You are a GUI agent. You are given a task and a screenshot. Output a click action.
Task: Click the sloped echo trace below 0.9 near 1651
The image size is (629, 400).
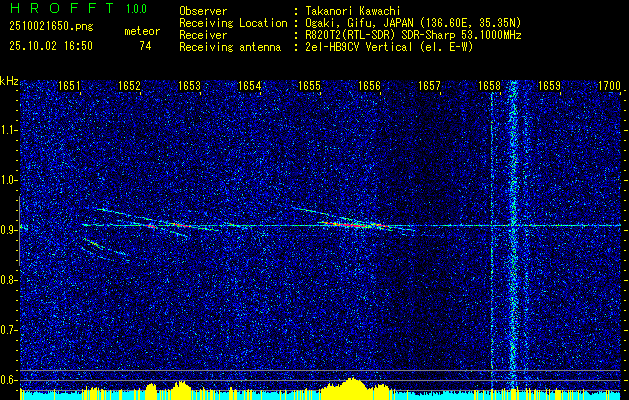click(104, 249)
